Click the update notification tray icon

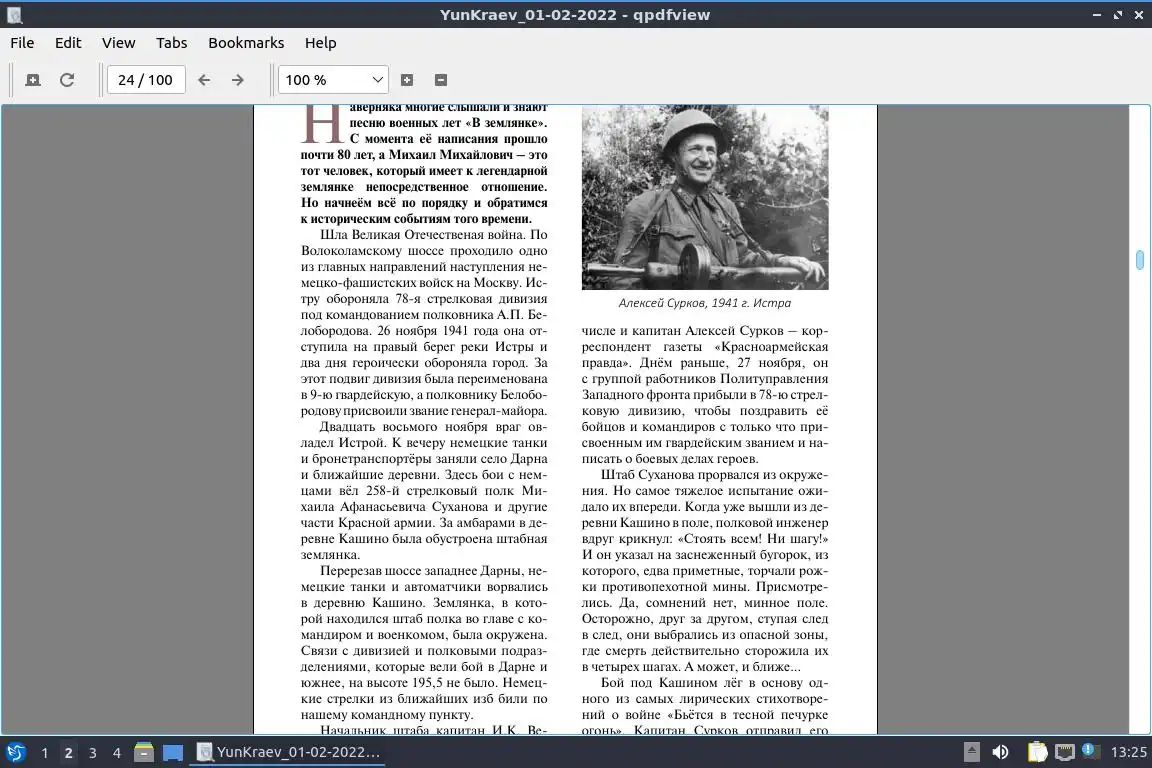[x=1090, y=751]
